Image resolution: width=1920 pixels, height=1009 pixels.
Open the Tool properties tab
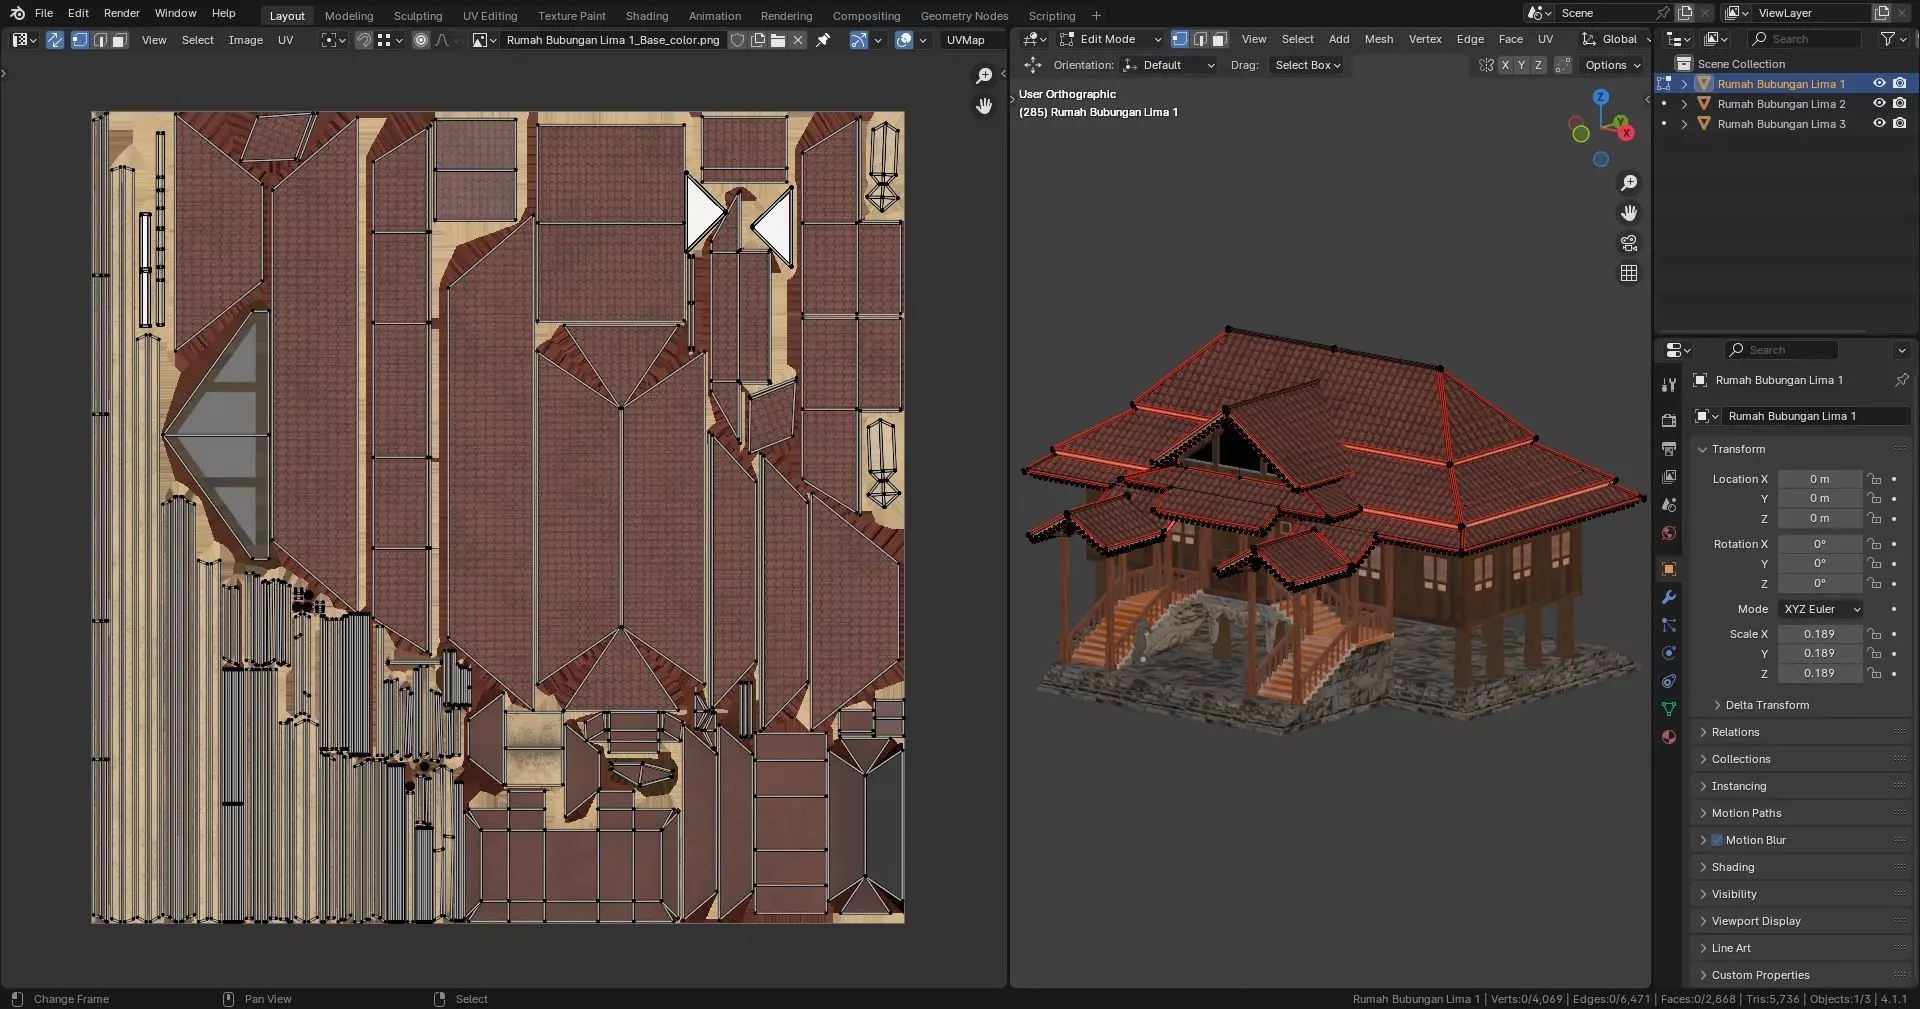tap(1668, 385)
